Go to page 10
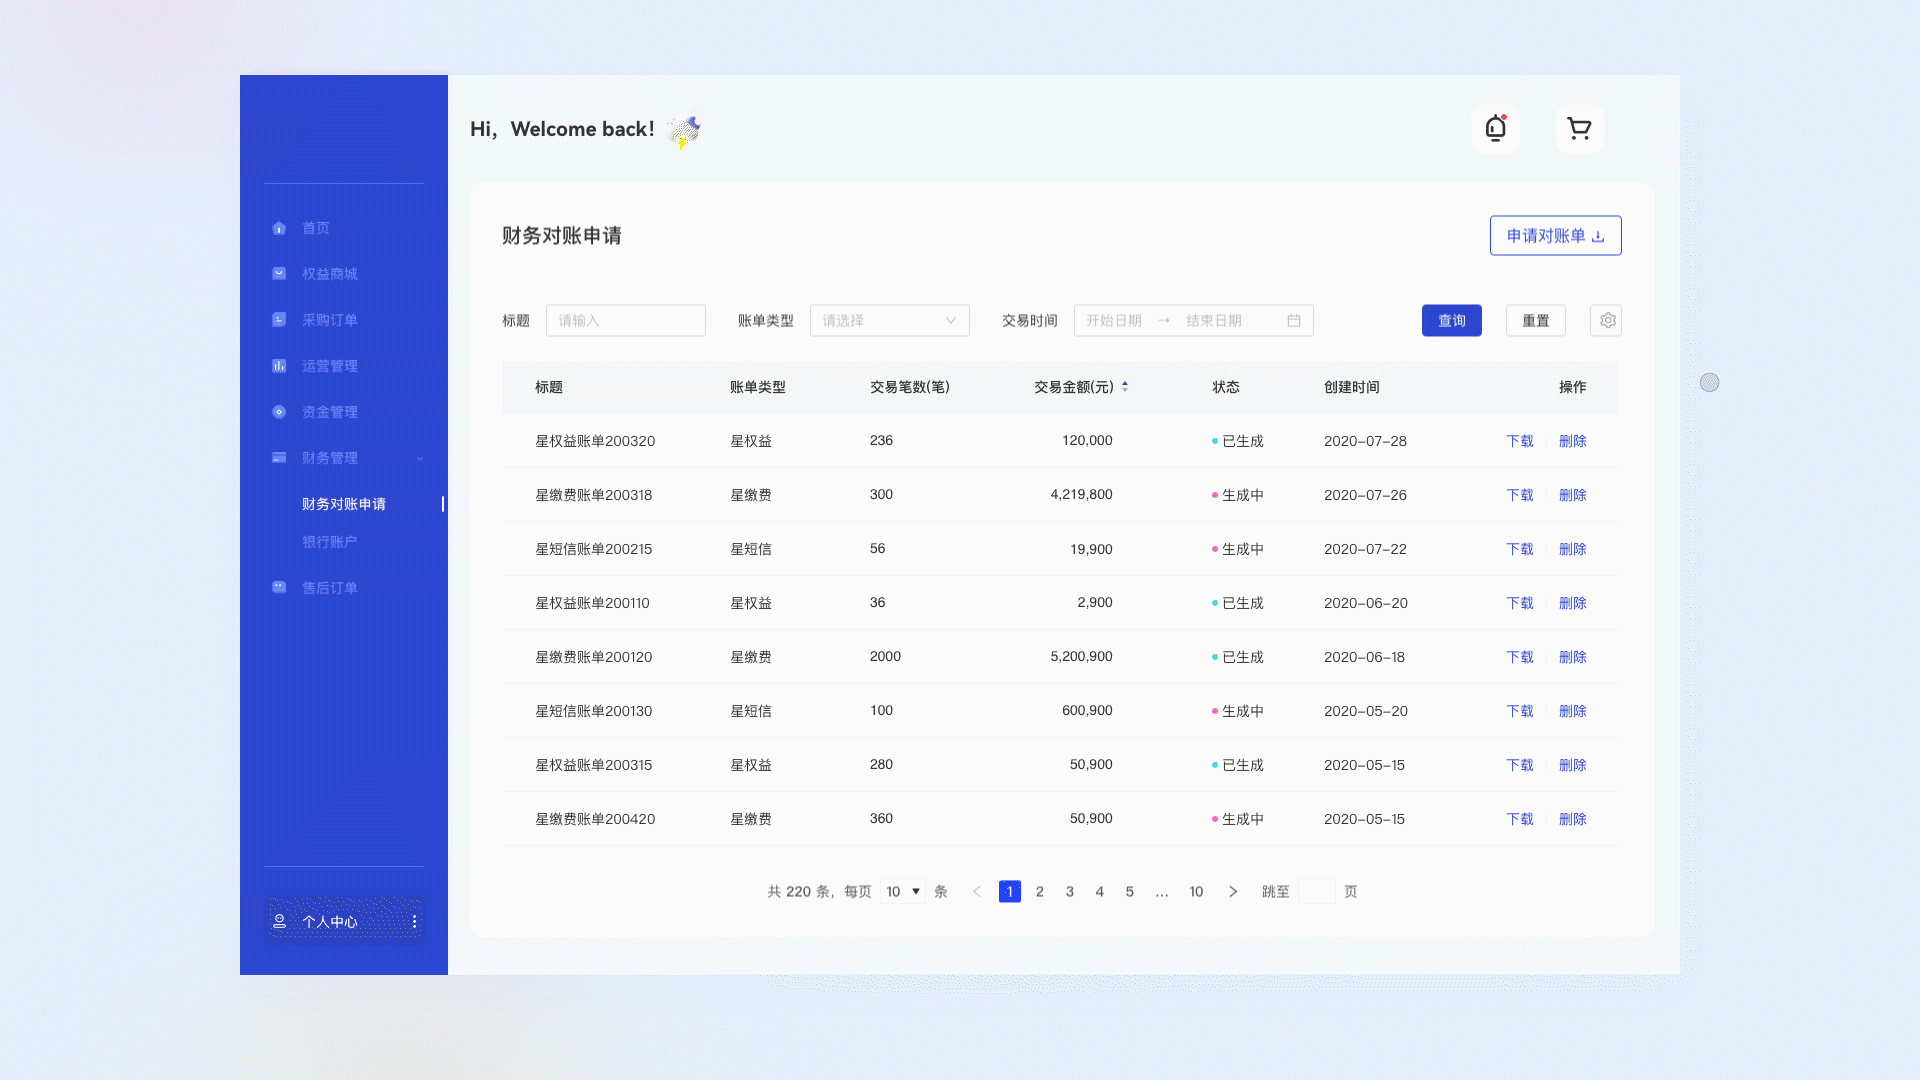The width and height of the screenshot is (1920, 1080). pos(1196,891)
